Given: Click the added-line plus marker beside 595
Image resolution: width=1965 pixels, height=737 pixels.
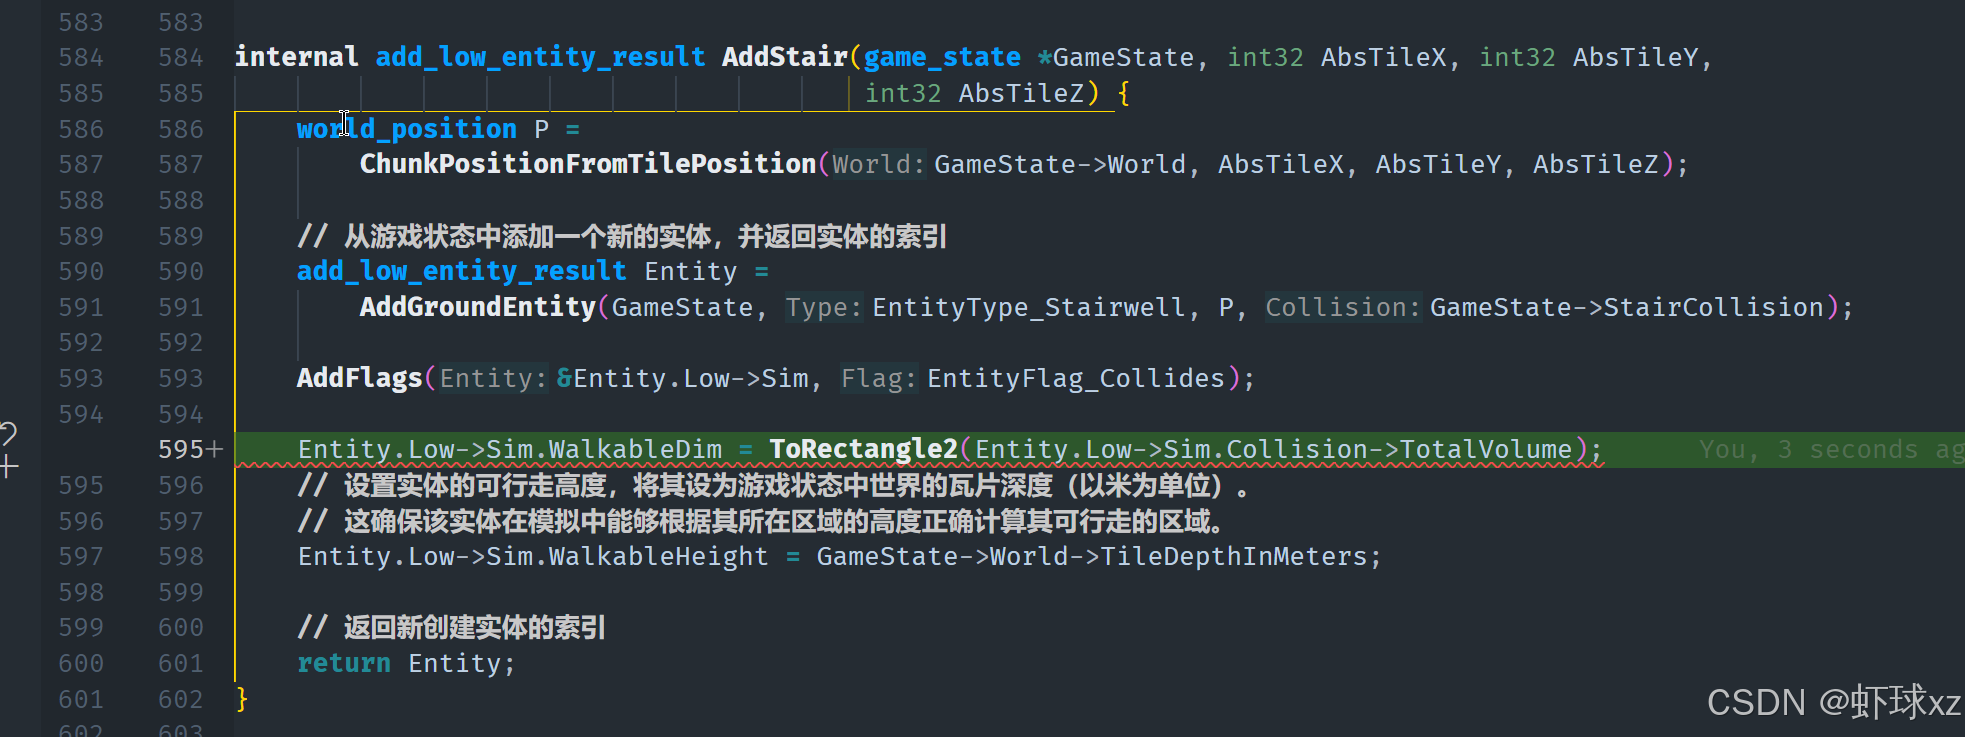Looking at the screenshot, I should [215, 450].
